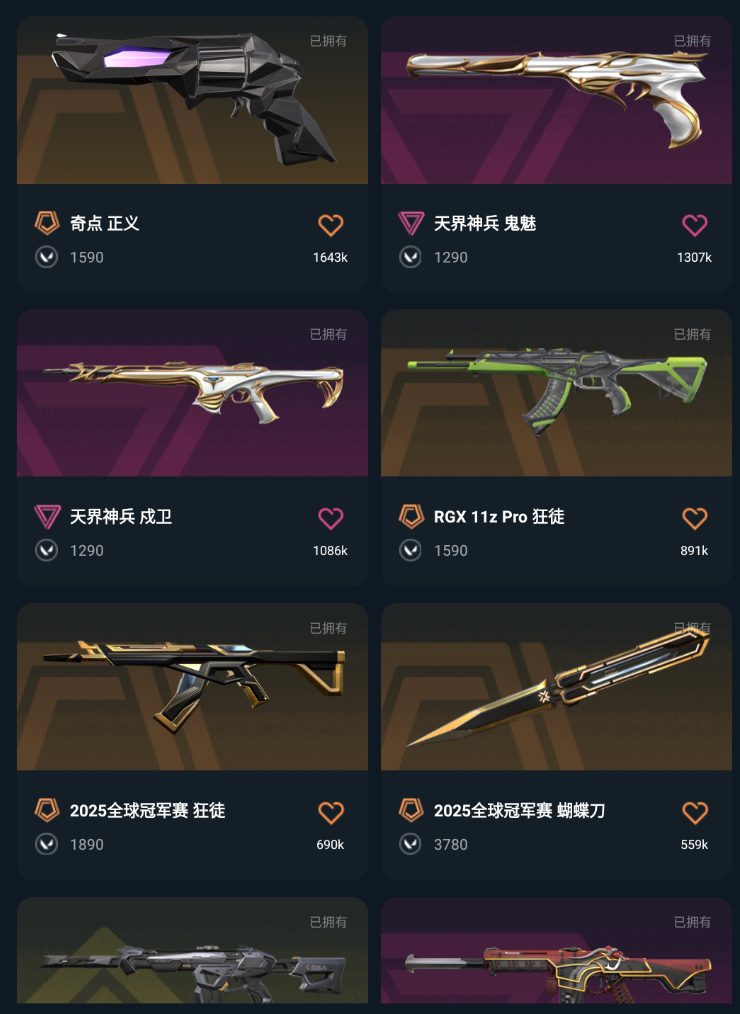
Task: Click VP currency icon beside 1890 price
Action: point(47,844)
